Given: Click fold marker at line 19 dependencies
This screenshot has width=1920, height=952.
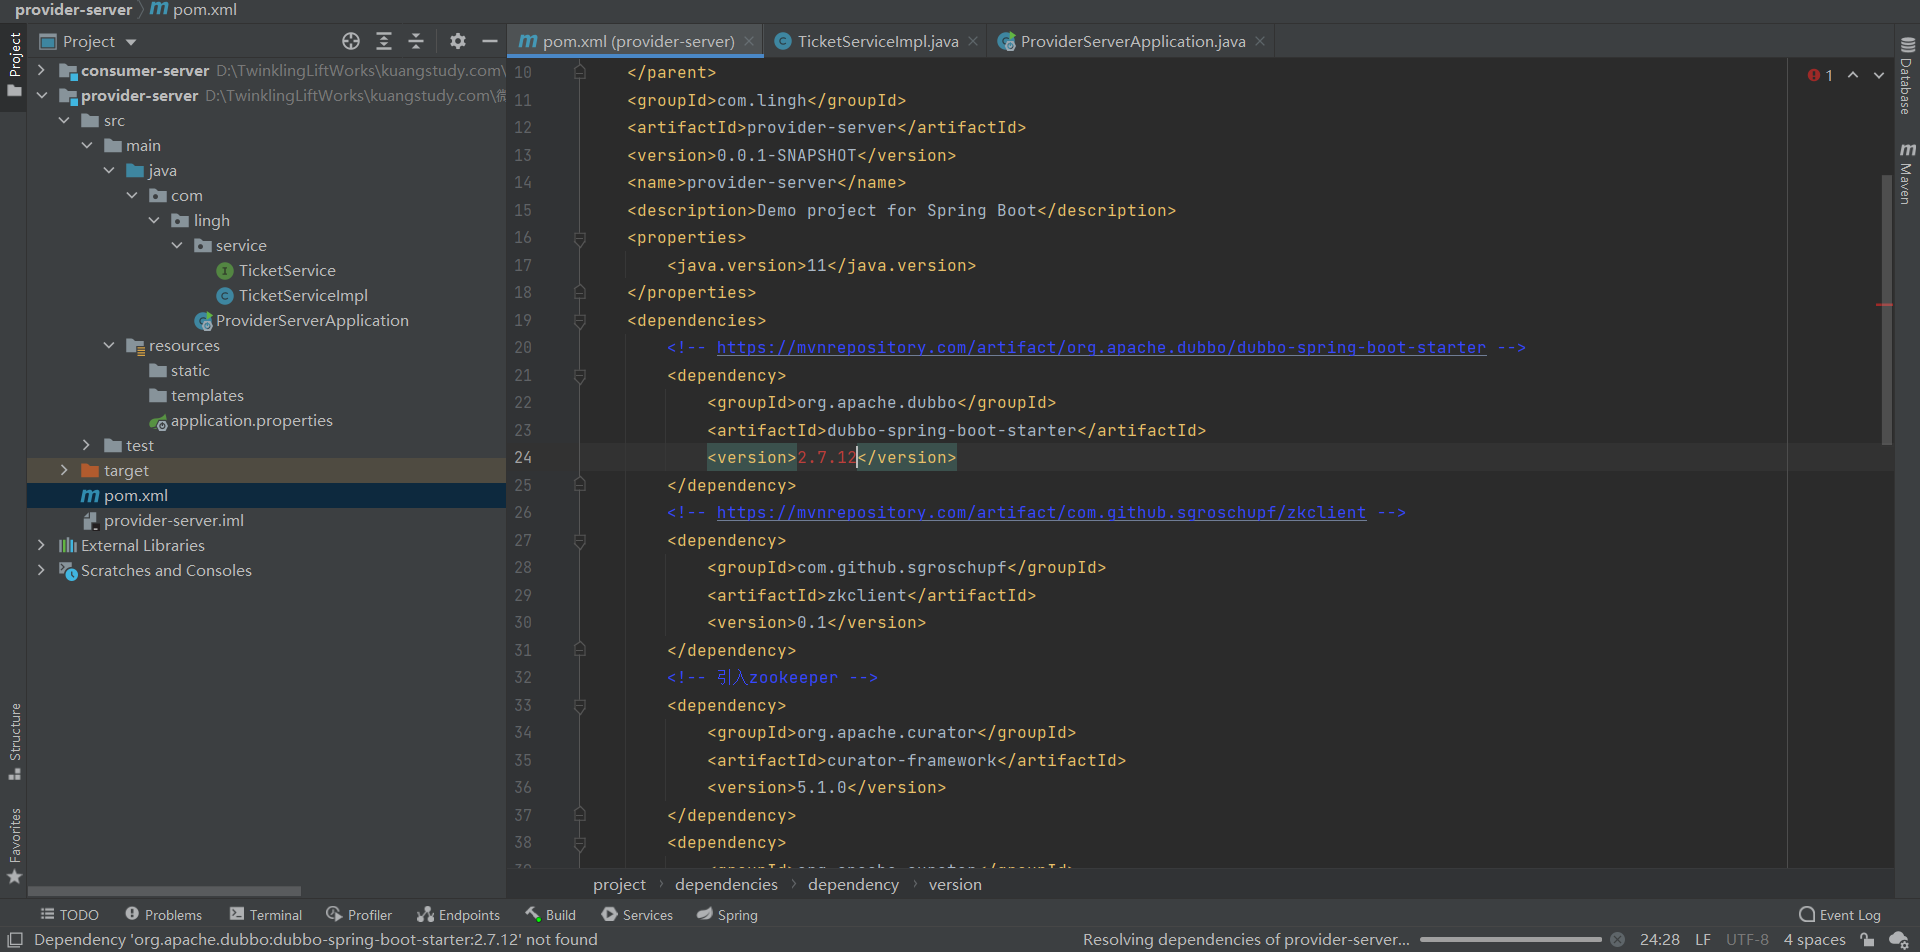Looking at the screenshot, I should [580, 321].
